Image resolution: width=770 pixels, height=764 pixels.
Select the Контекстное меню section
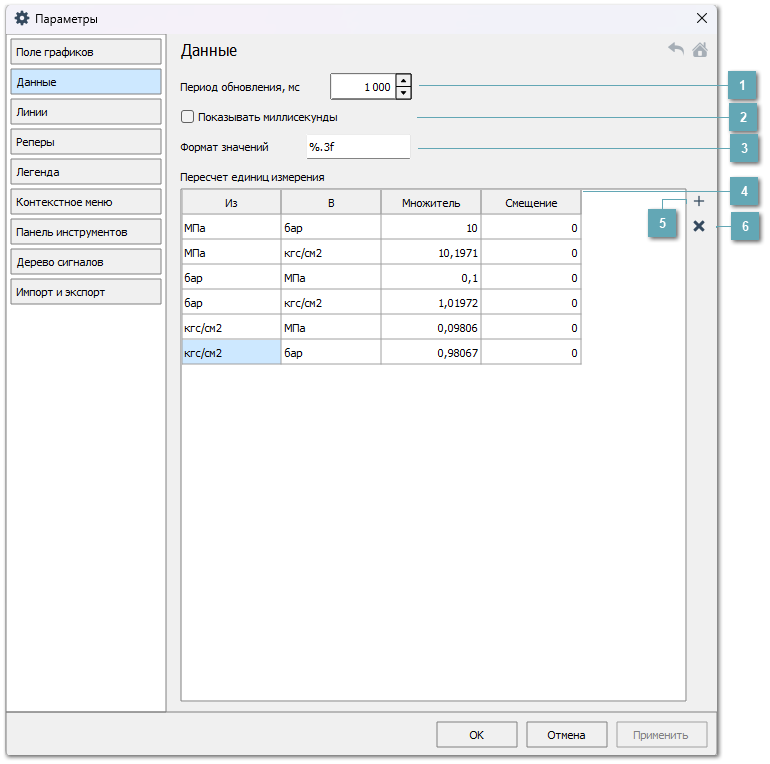click(85, 202)
